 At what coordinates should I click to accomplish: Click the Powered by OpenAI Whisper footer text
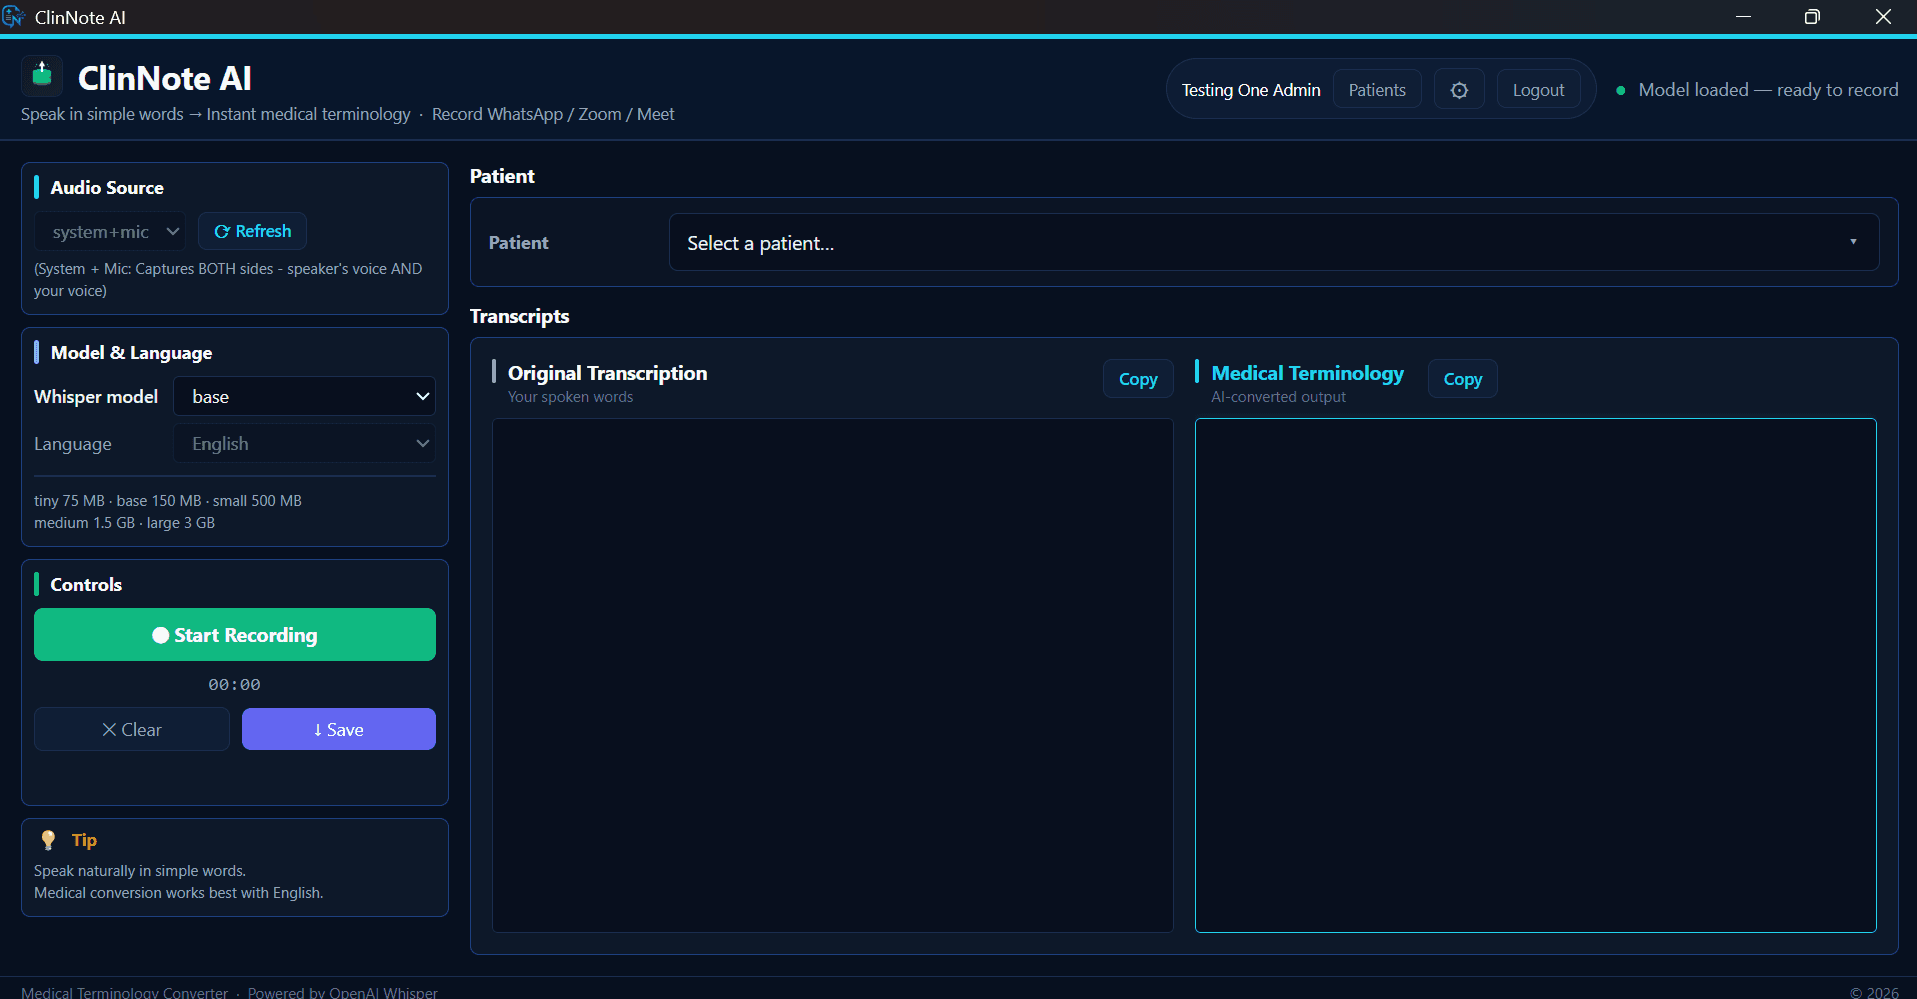point(343,992)
